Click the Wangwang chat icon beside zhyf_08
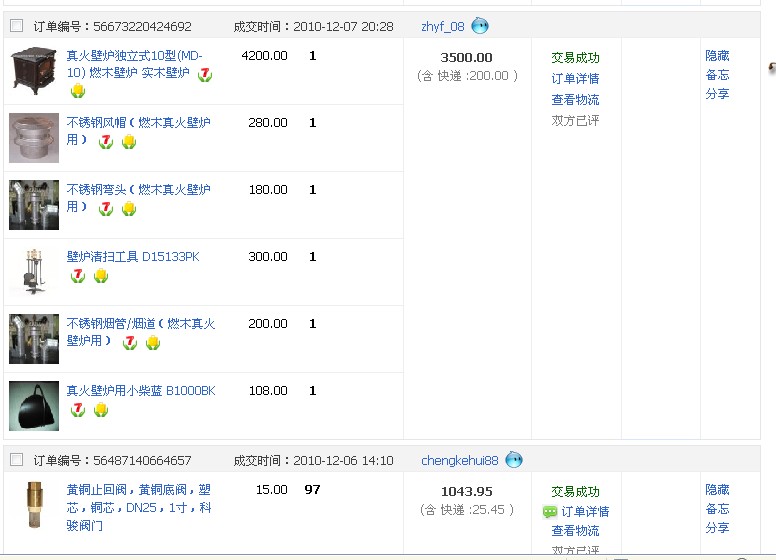Image resolution: width=776 pixels, height=560 pixels. tap(480, 26)
